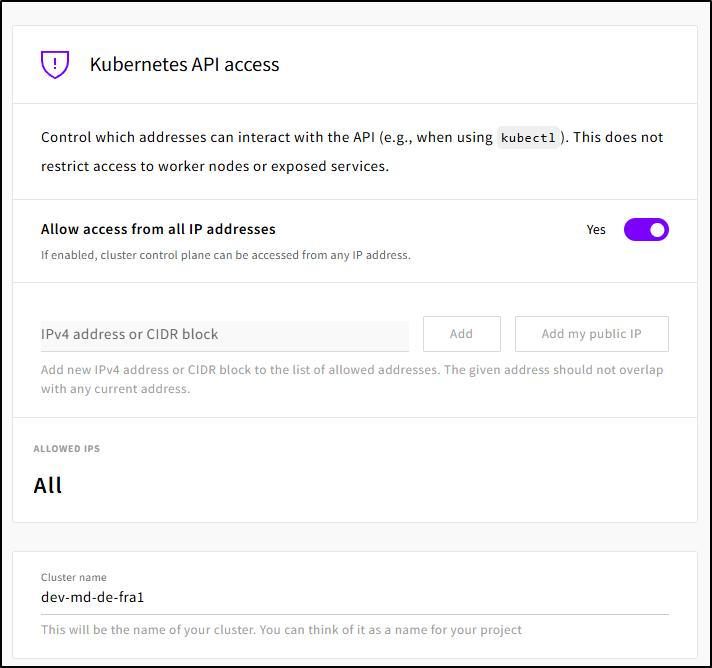This screenshot has width=712, height=668.
Task: Click the ALLOWED IPS section label
Action: 67,449
